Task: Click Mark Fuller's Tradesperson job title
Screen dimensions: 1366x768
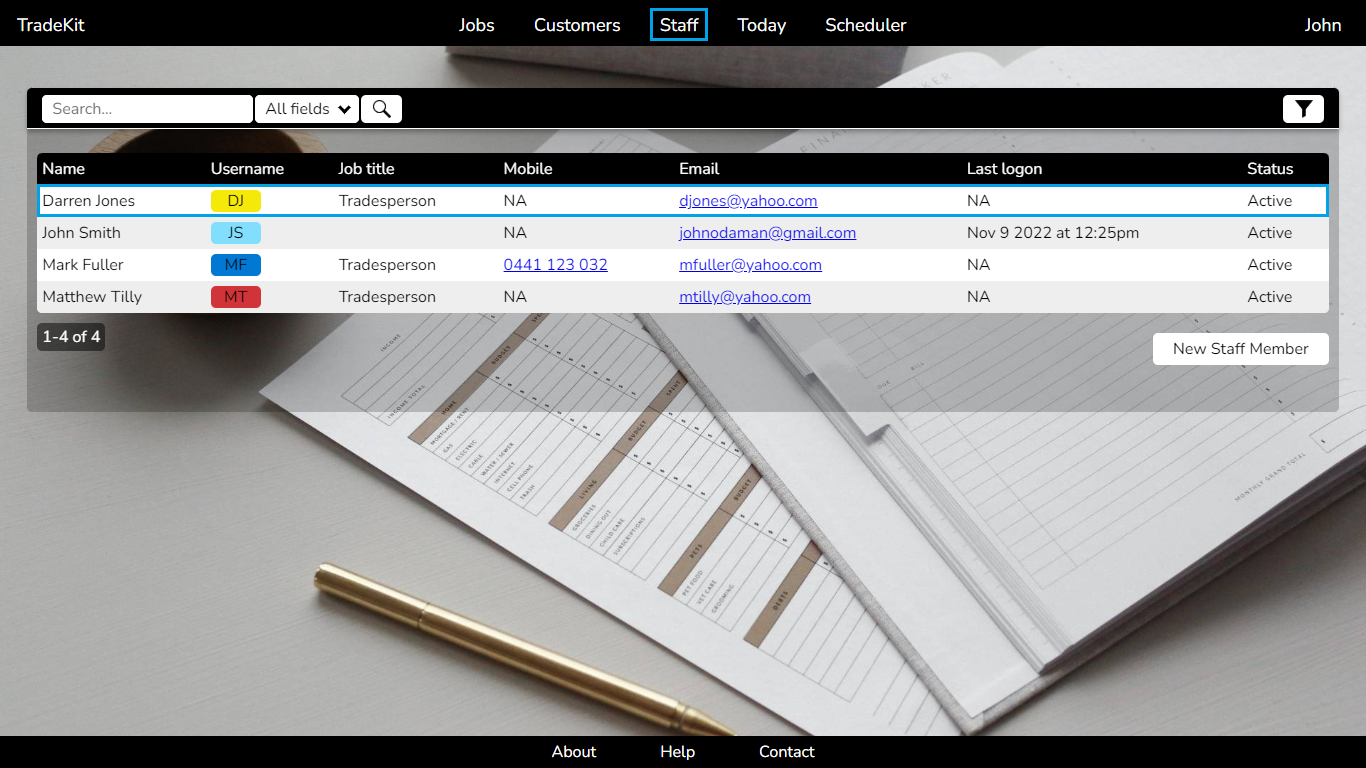Action: coord(387,265)
